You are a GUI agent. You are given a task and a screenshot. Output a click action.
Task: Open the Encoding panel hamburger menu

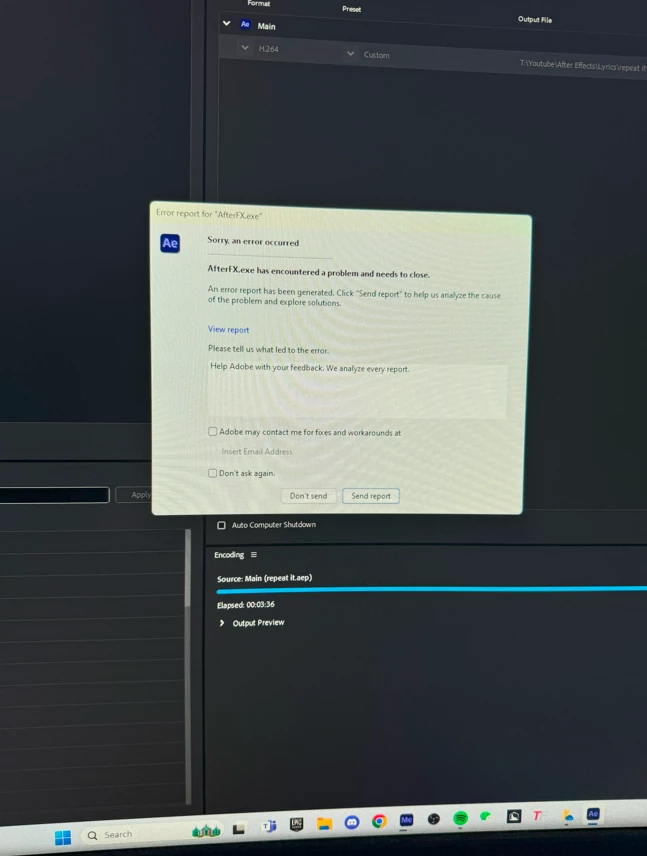click(253, 555)
